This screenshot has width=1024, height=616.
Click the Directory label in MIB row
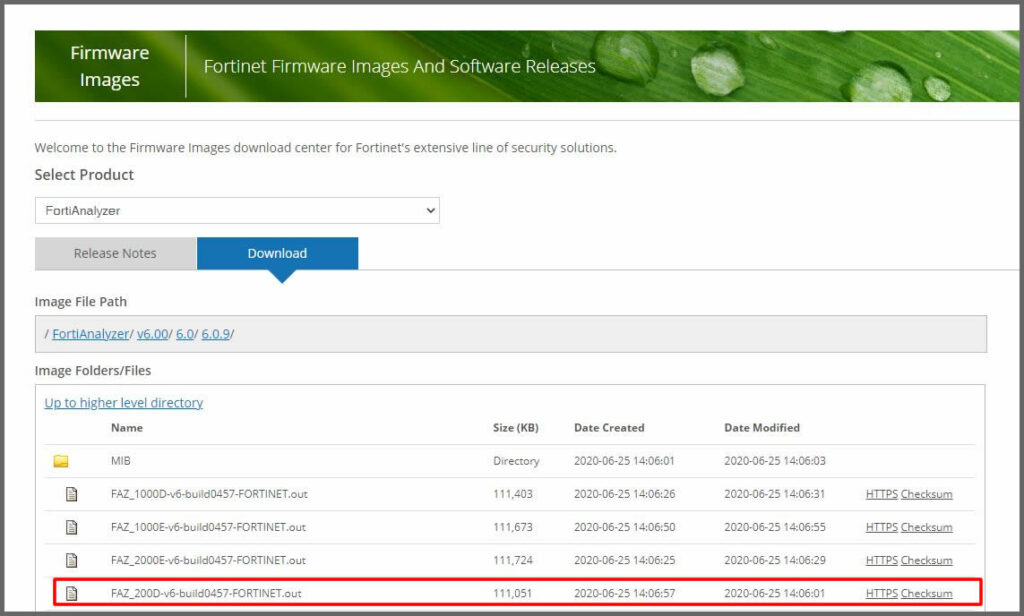coord(516,461)
